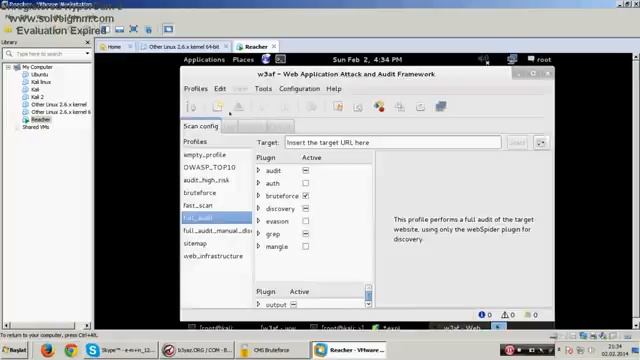The height and width of the screenshot is (360, 640).
Task: Click the network icon in Kali top panel
Action: 512,60
